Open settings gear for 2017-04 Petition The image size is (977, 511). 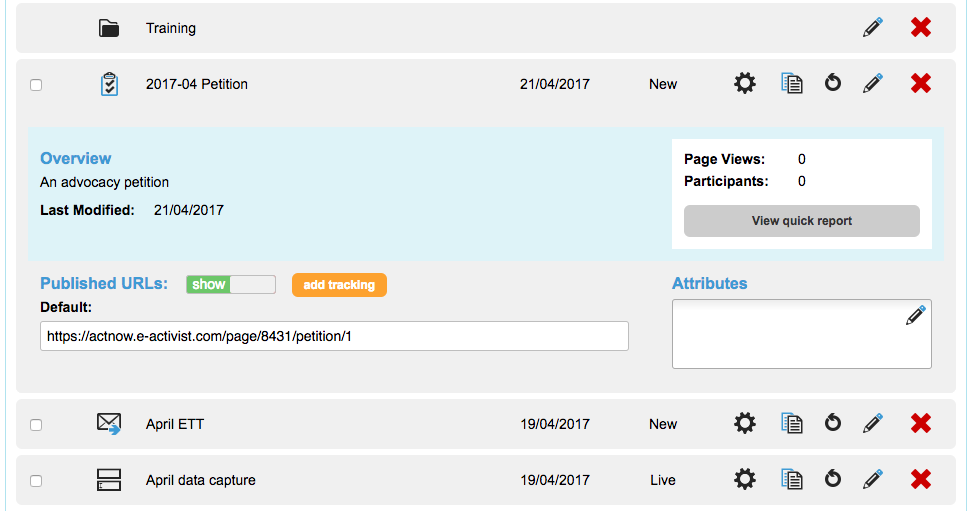coord(745,84)
